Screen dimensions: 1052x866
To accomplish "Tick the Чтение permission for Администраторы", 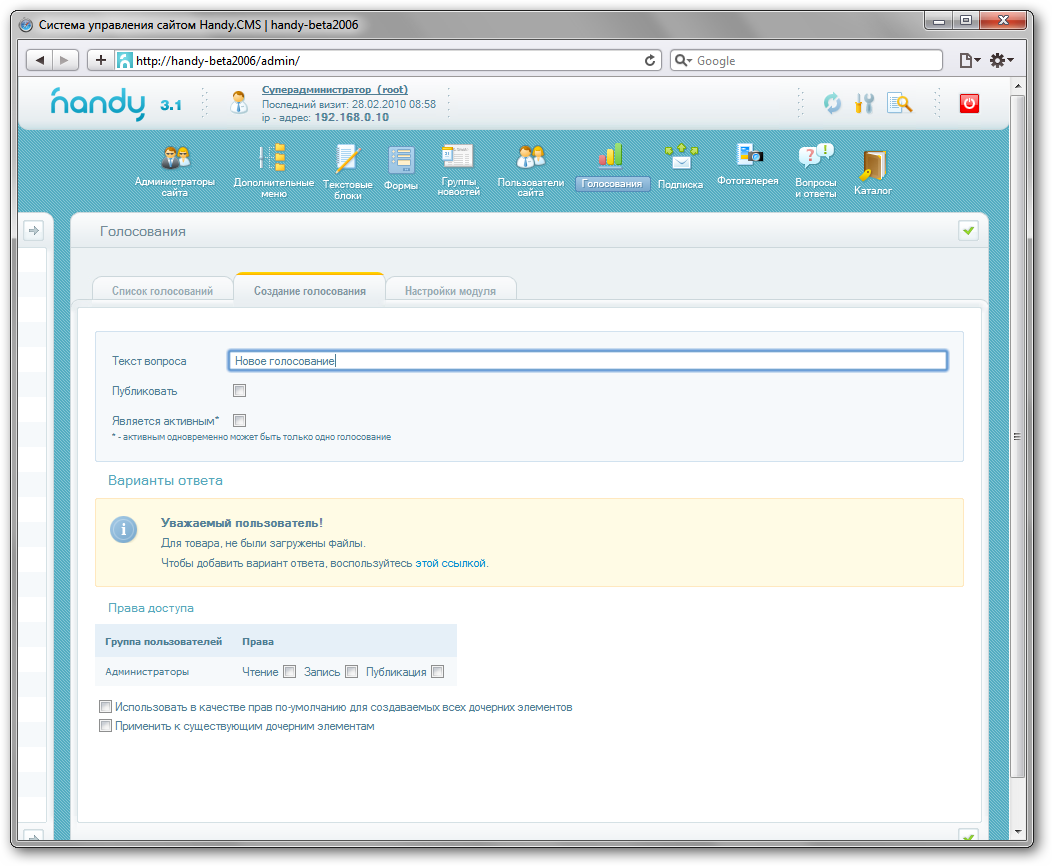I will click(290, 672).
